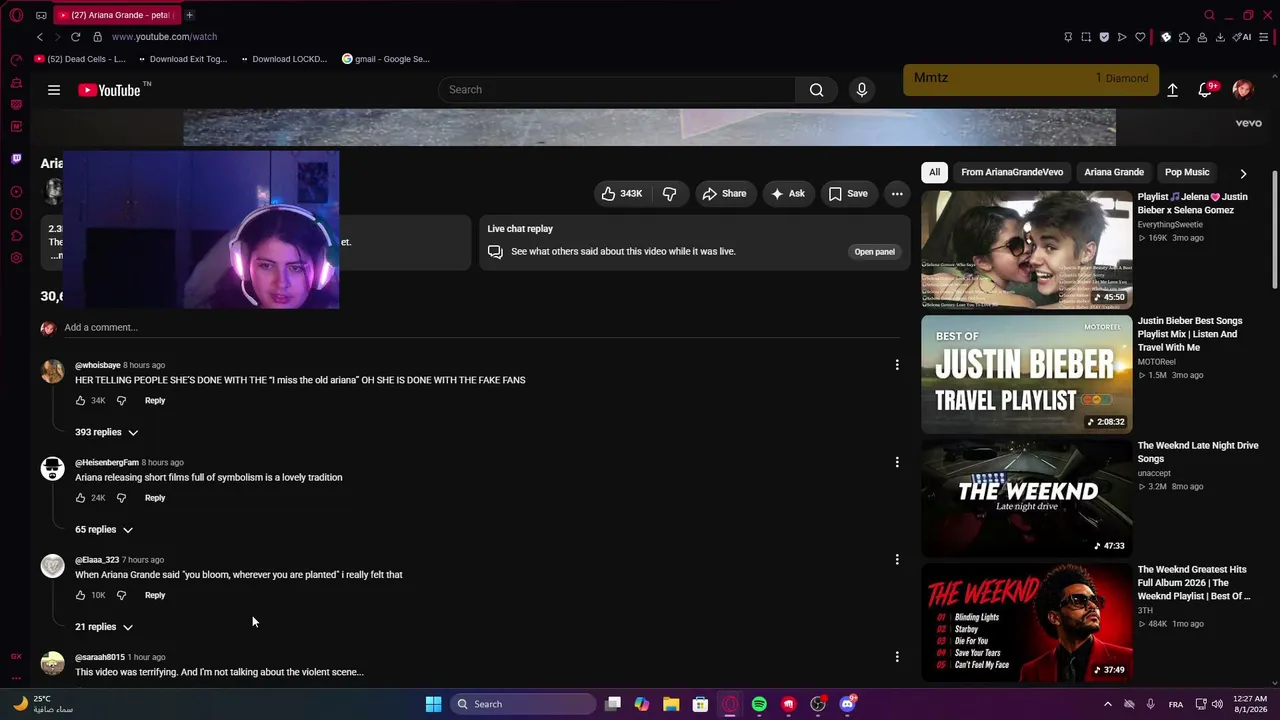
Task: Open the Twitch sidebar panel
Action: (16, 159)
